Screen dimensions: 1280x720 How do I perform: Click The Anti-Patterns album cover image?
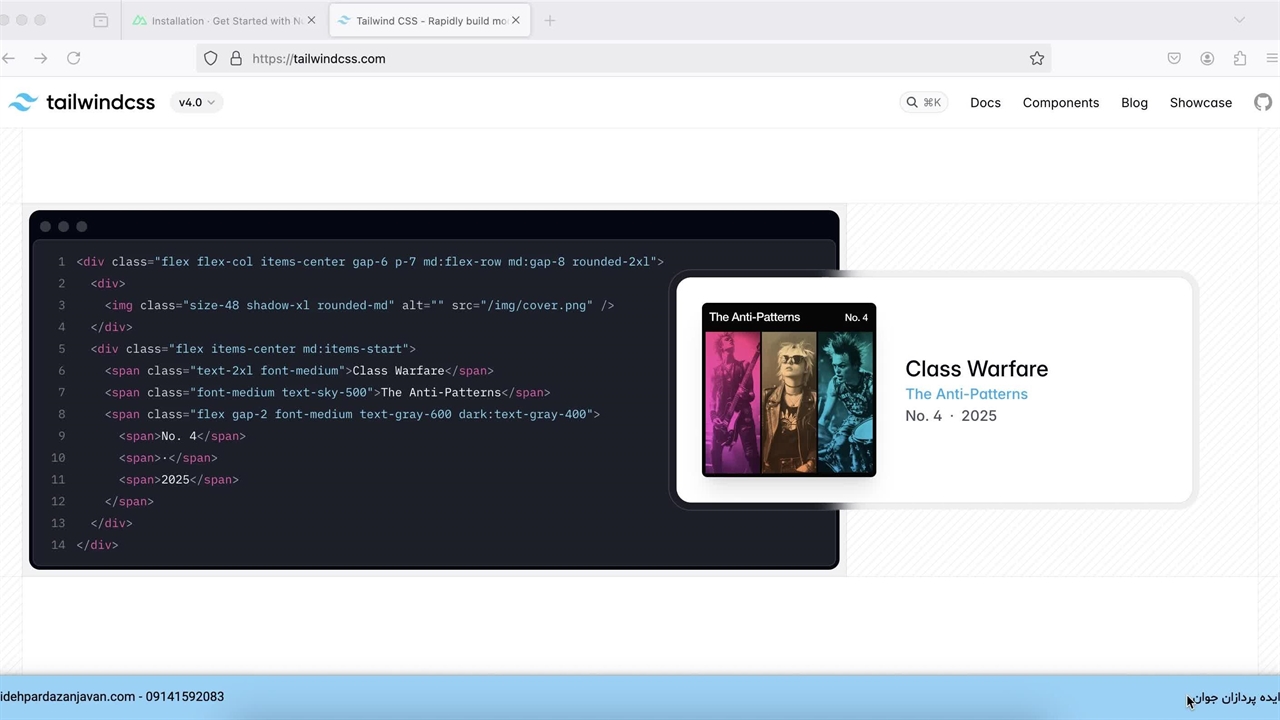pos(789,390)
